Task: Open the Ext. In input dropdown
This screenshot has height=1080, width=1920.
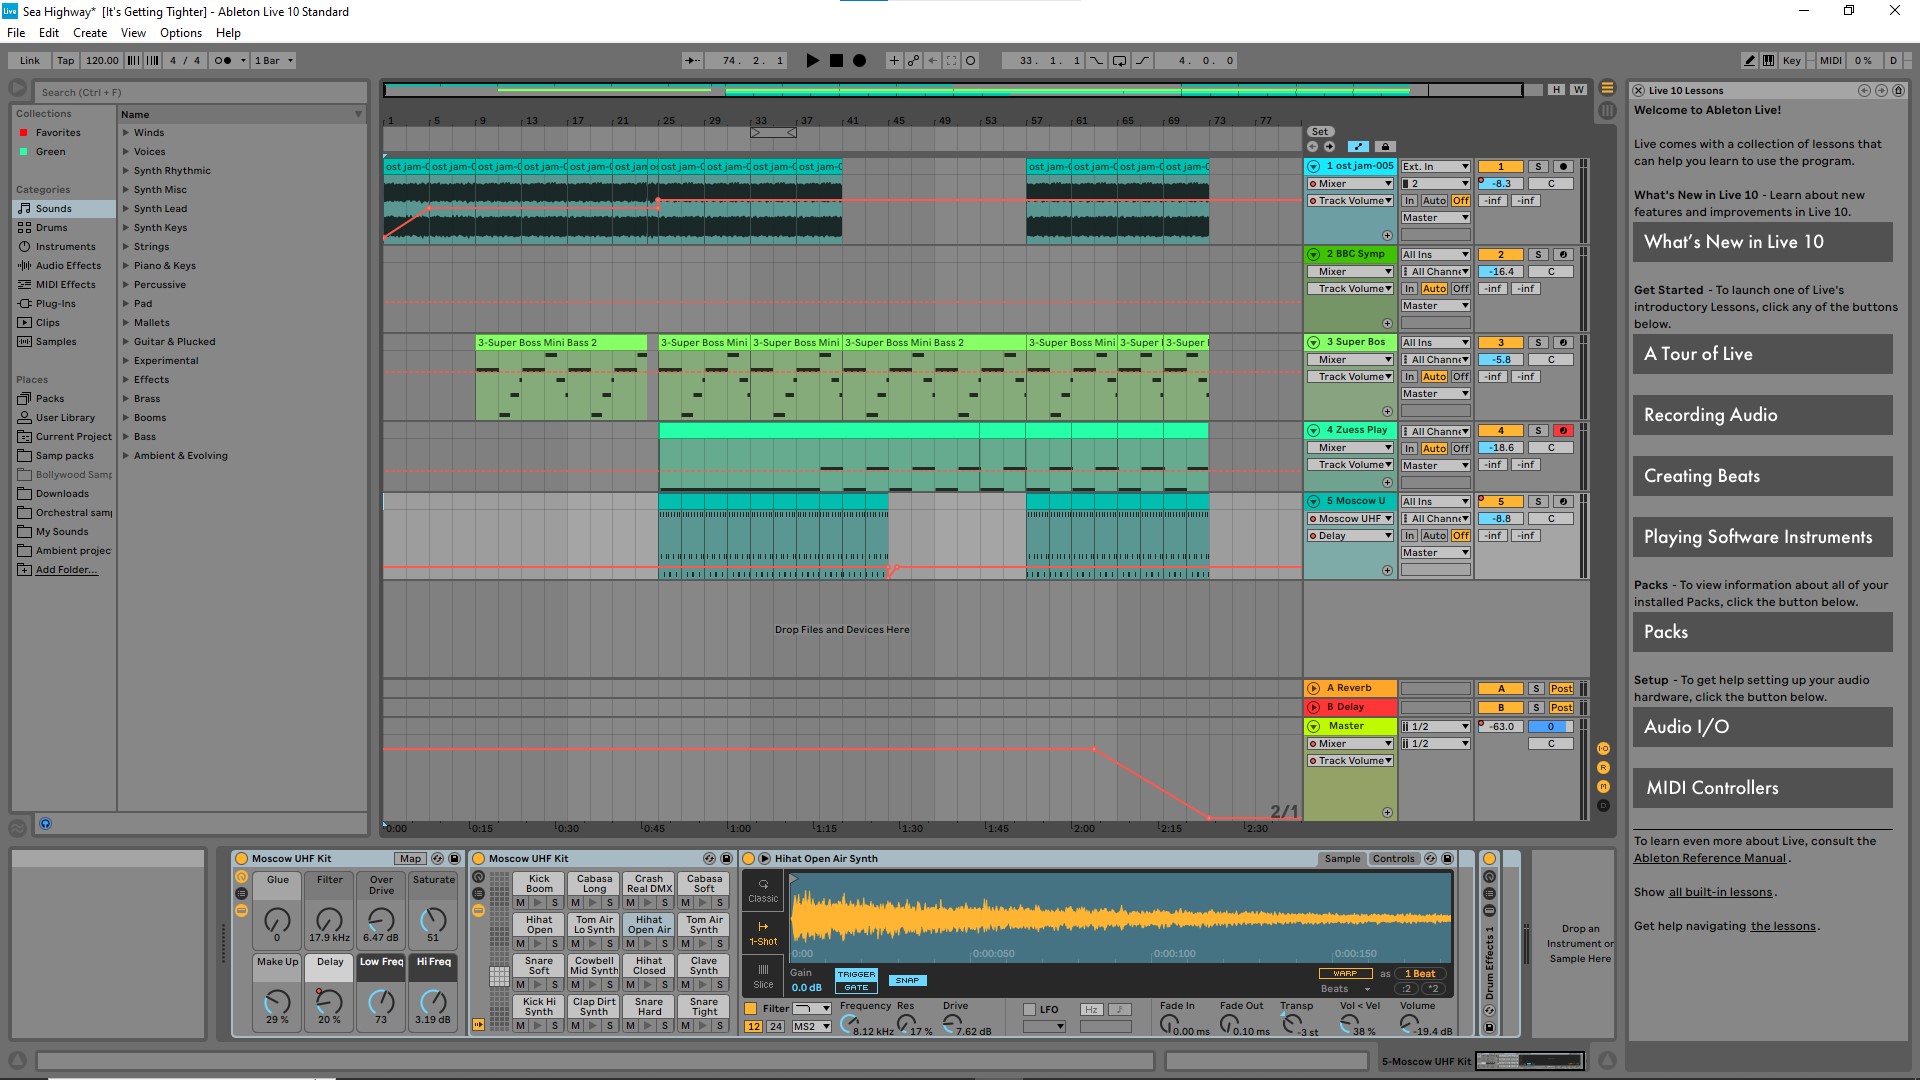Action: [x=1435, y=167]
